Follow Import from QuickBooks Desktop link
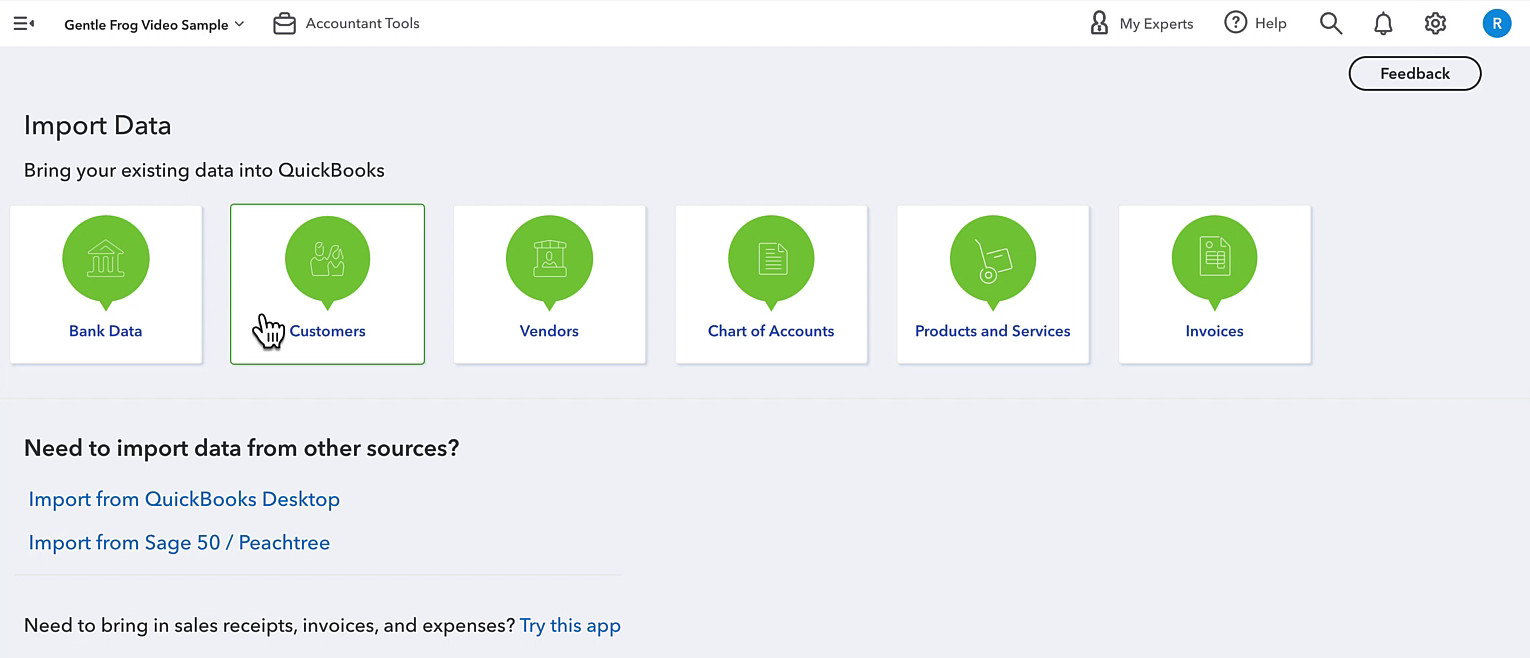This screenshot has width=1530, height=658. [184, 499]
